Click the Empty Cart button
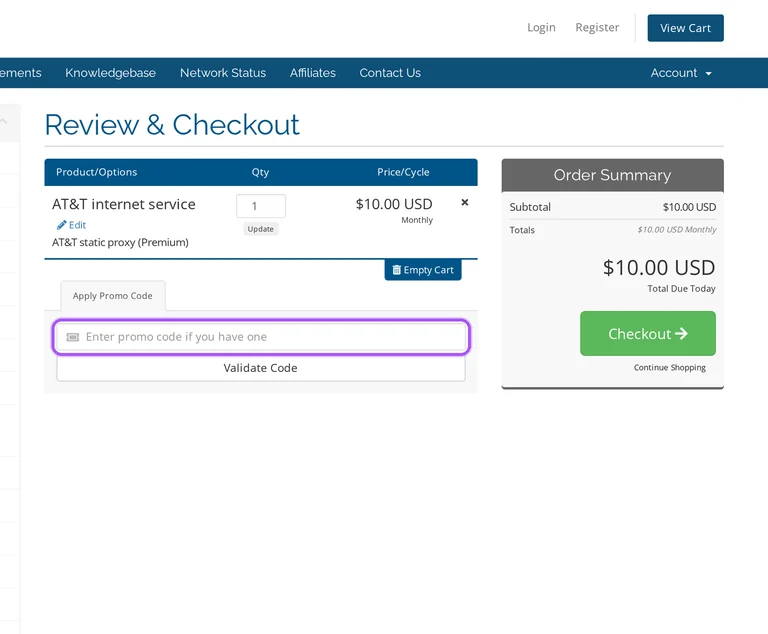768x634 pixels. (423, 270)
